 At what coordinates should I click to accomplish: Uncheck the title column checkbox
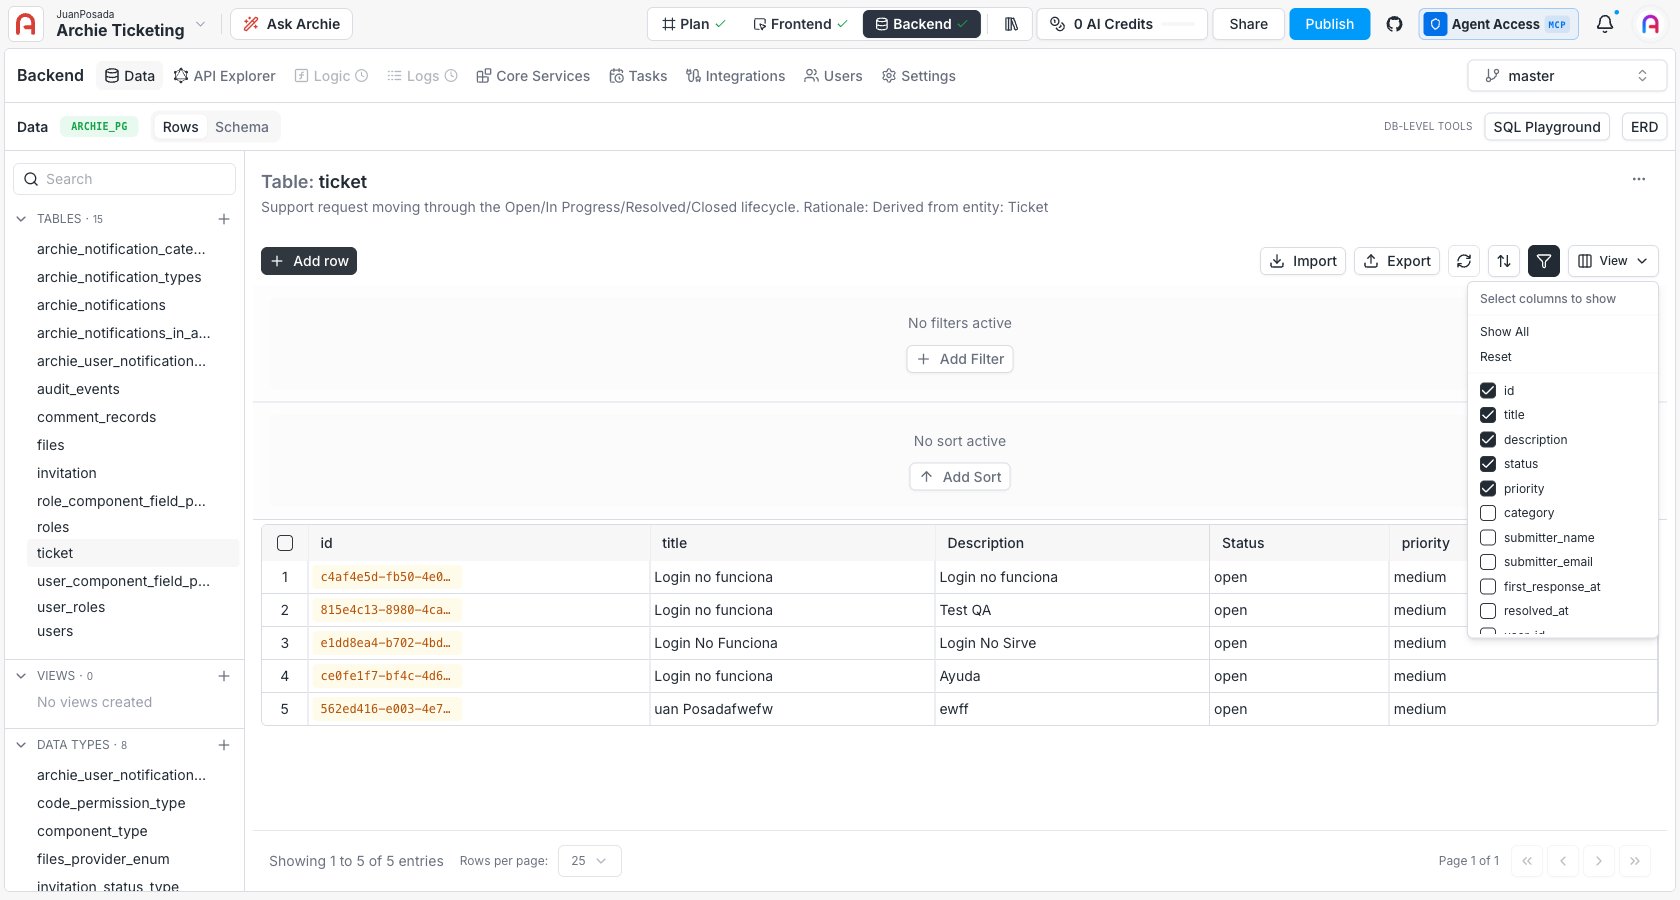(x=1488, y=415)
